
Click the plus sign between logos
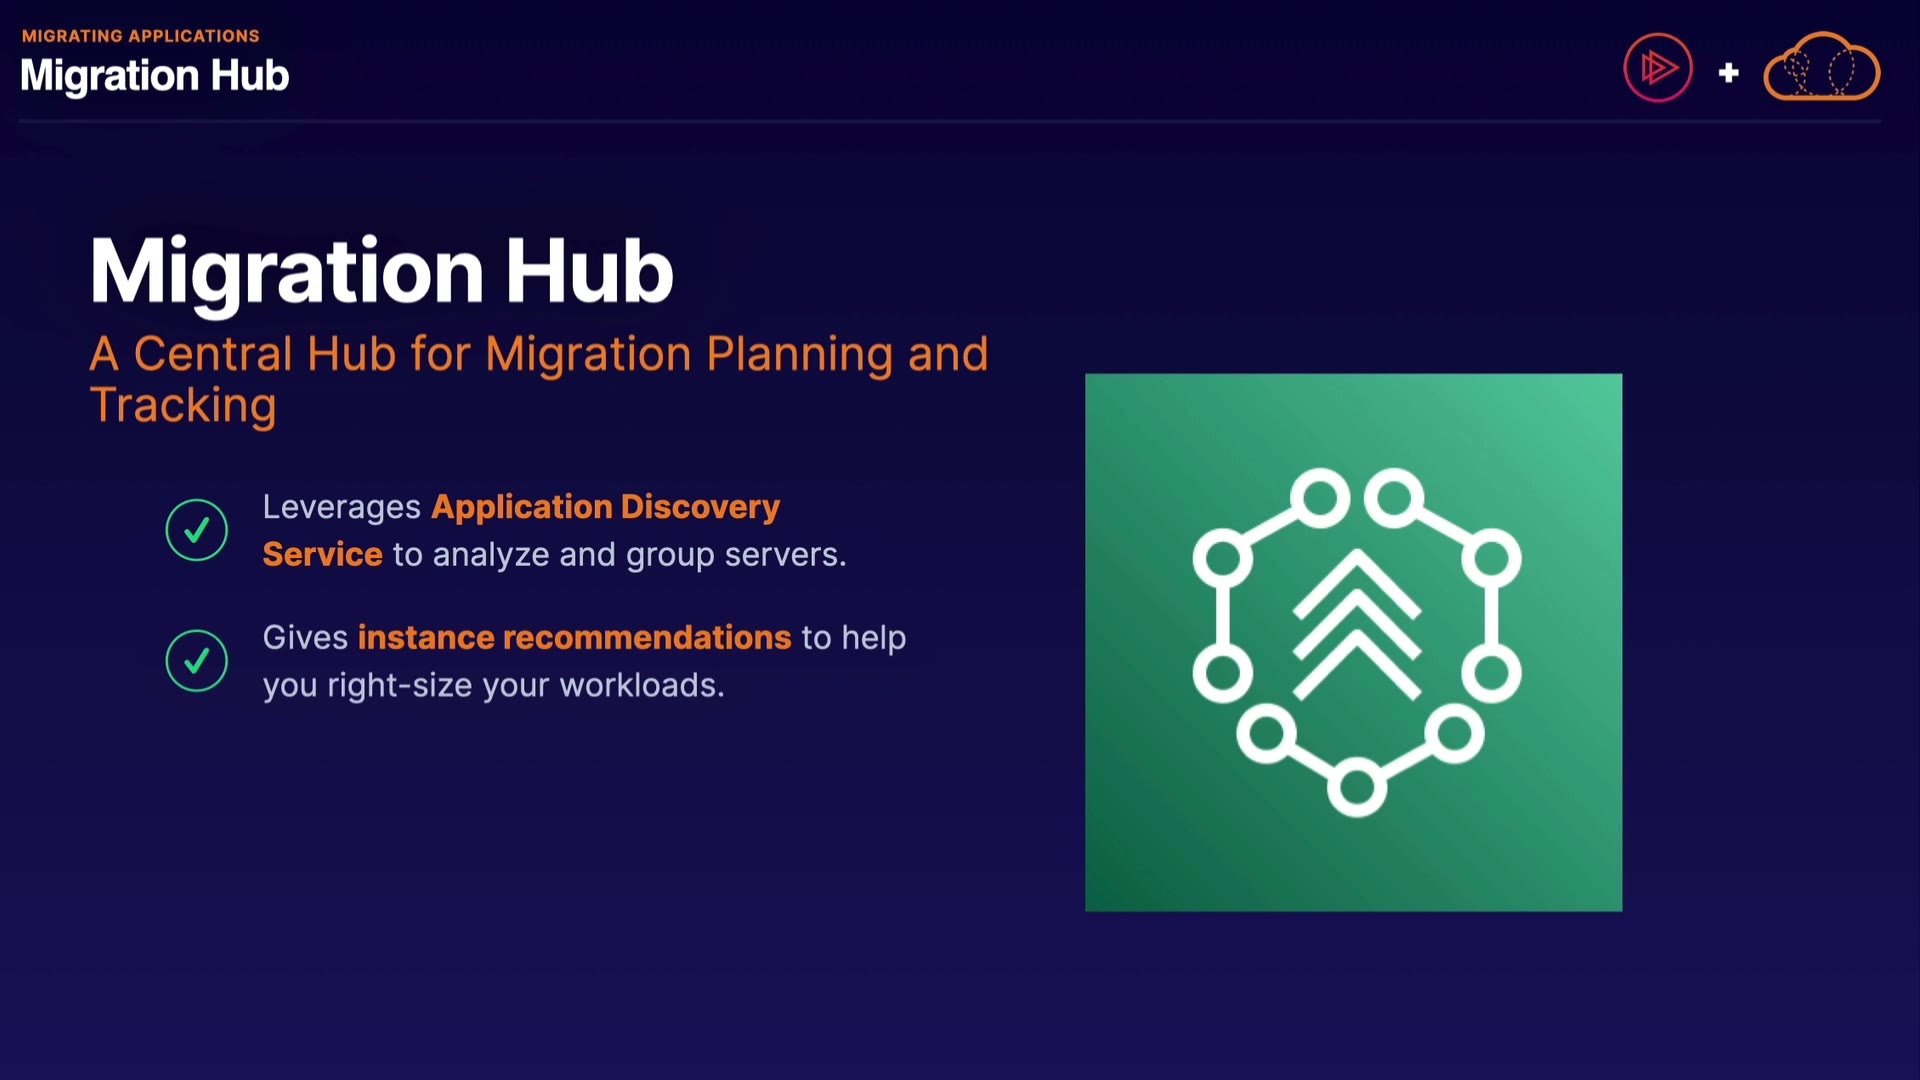coord(1728,73)
